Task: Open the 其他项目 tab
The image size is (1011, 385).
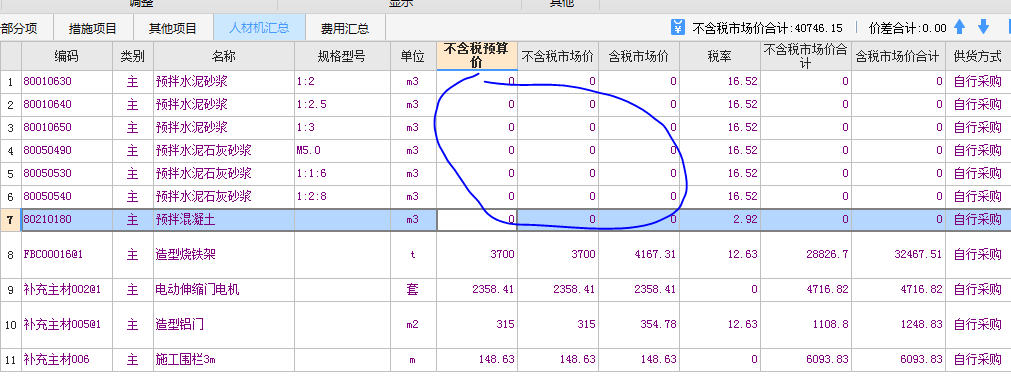Action: point(173,28)
